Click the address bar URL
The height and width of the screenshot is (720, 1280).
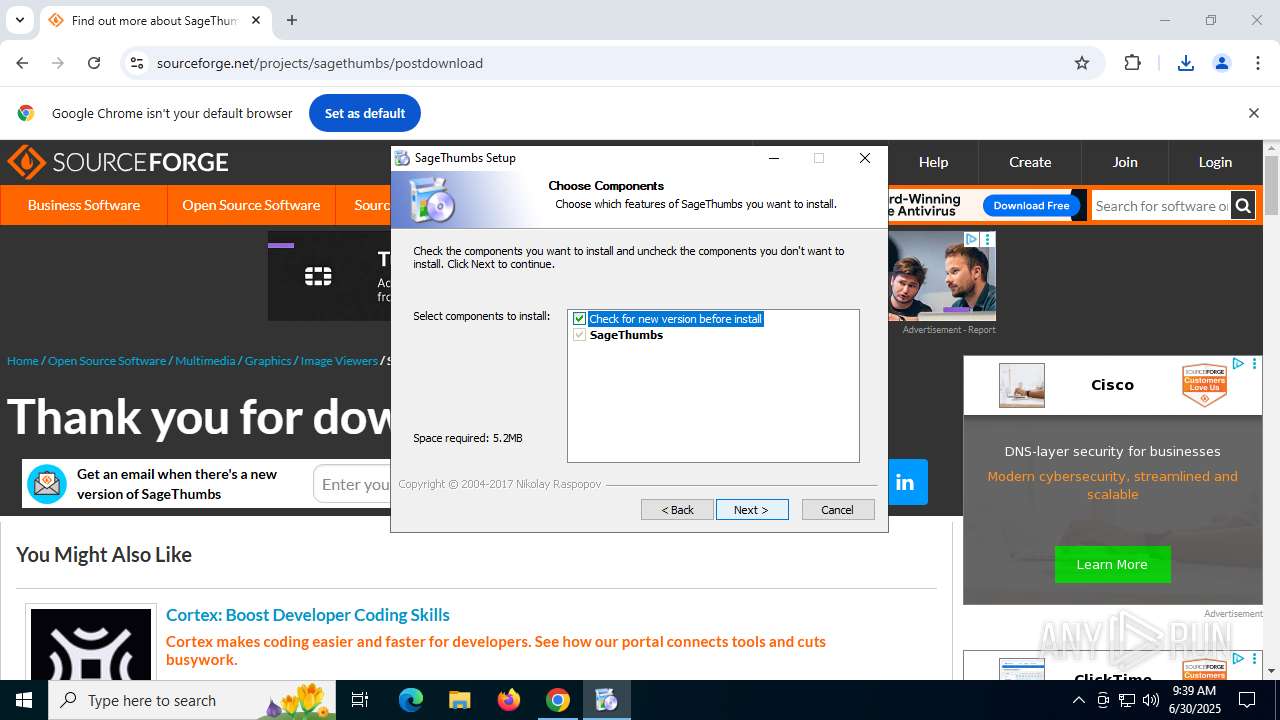(x=320, y=63)
